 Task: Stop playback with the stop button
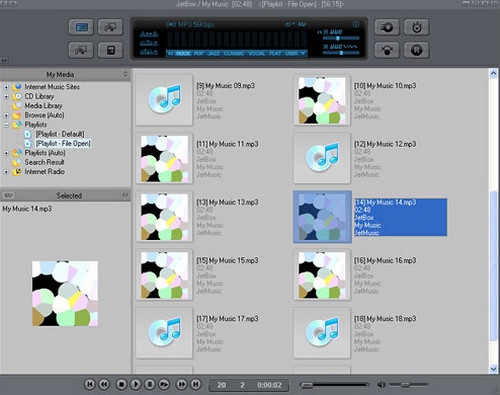pos(121,384)
